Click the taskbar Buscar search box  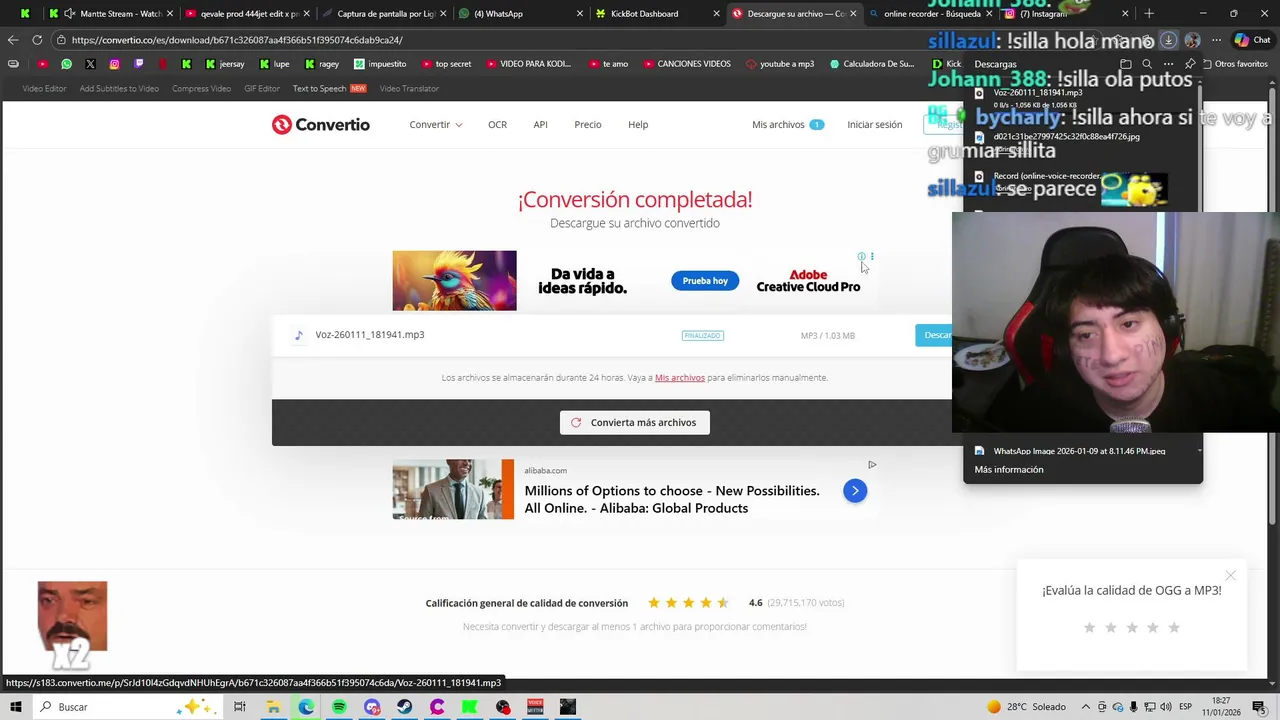127,707
